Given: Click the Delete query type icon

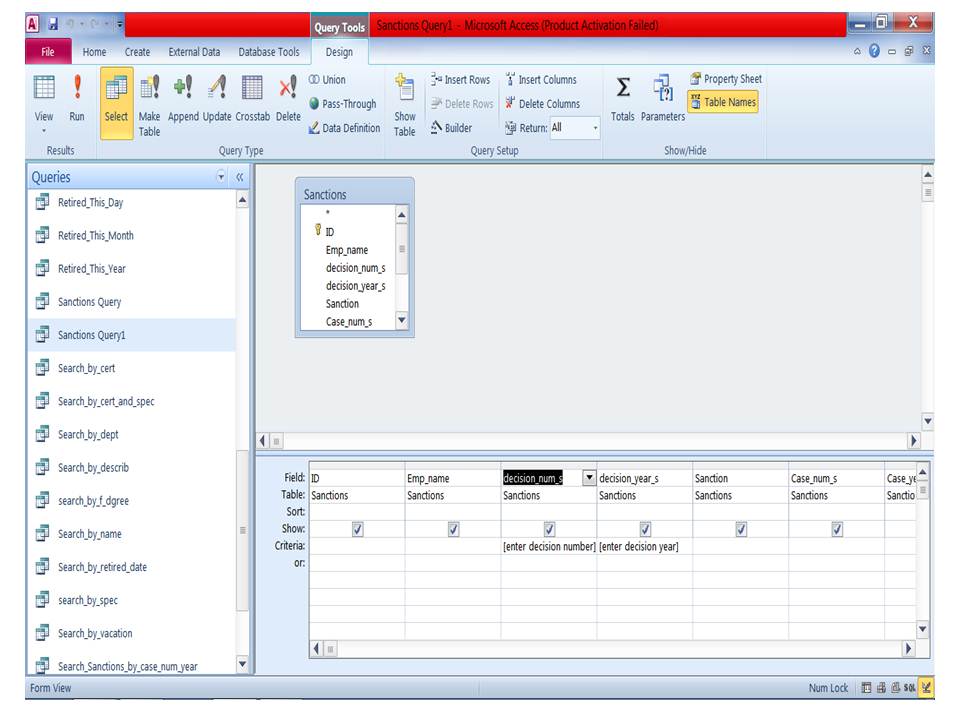Looking at the screenshot, I should pyautogui.click(x=288, y=99).
